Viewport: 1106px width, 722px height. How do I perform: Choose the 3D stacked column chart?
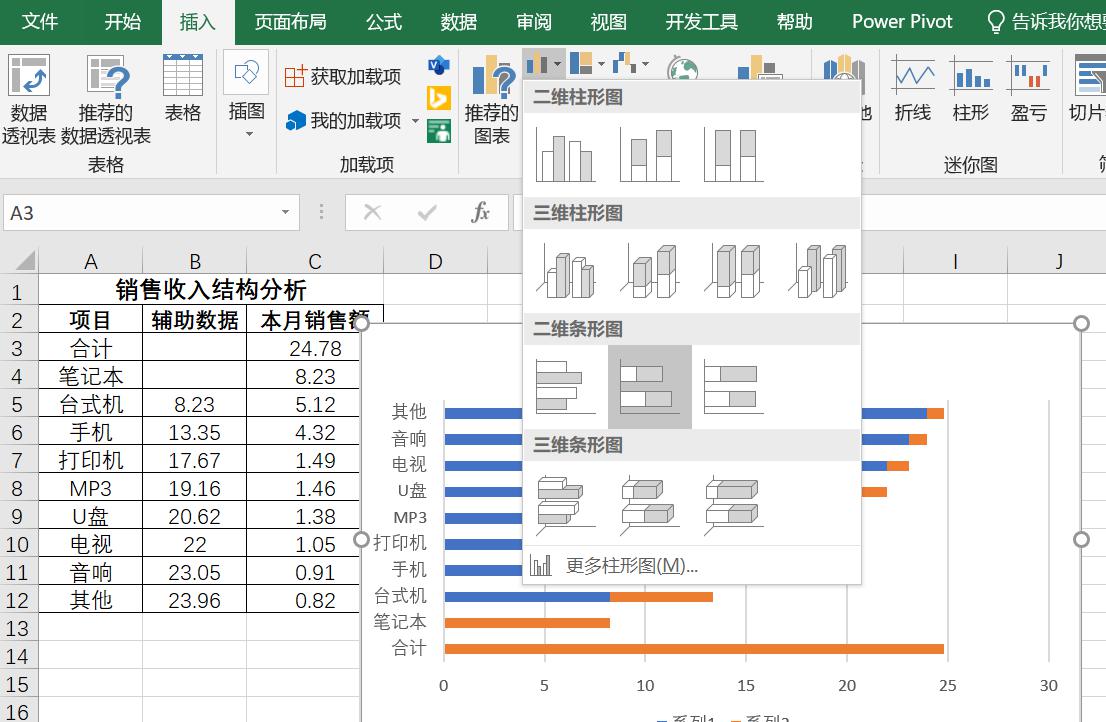649,271
